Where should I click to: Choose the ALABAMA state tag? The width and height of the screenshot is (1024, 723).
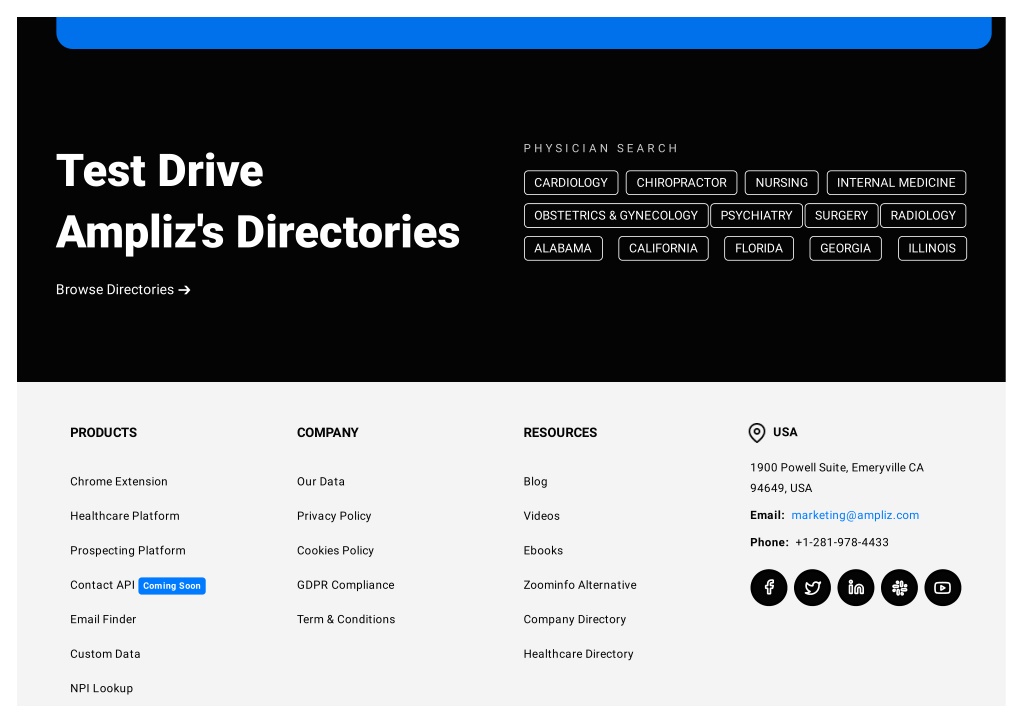[x=563, y=248]
